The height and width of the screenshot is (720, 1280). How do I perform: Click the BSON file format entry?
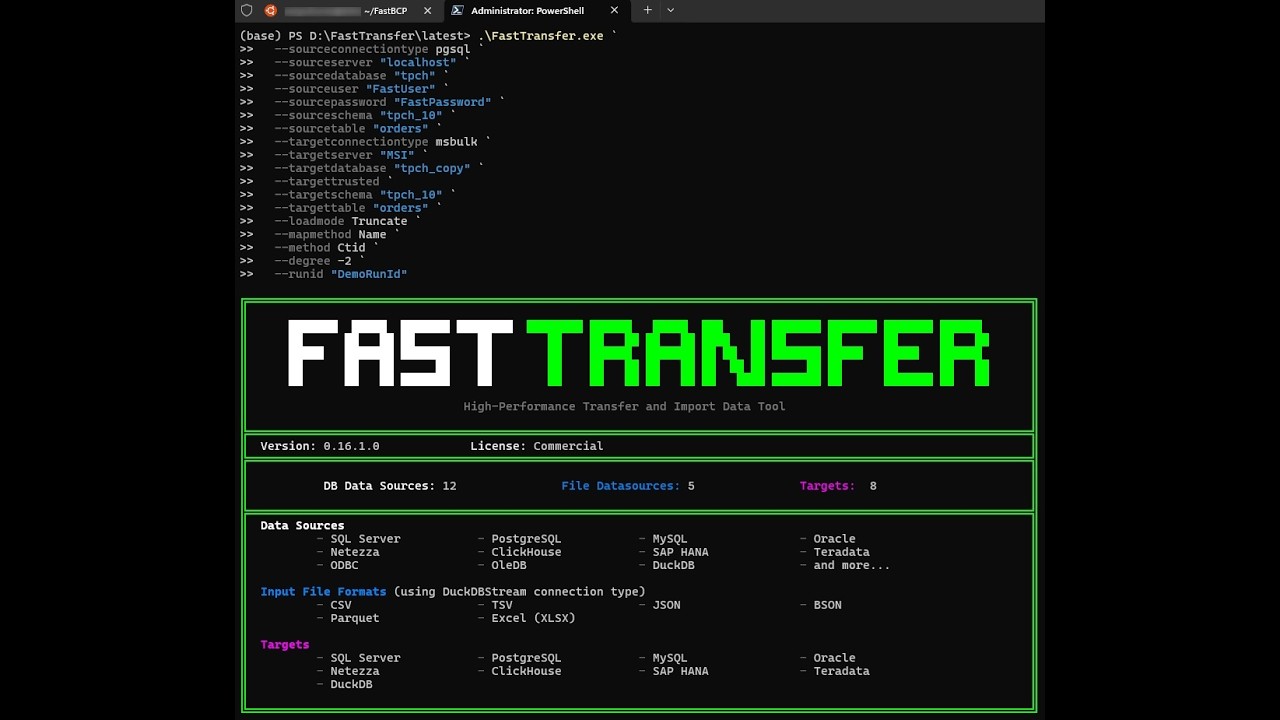[827, 605]
